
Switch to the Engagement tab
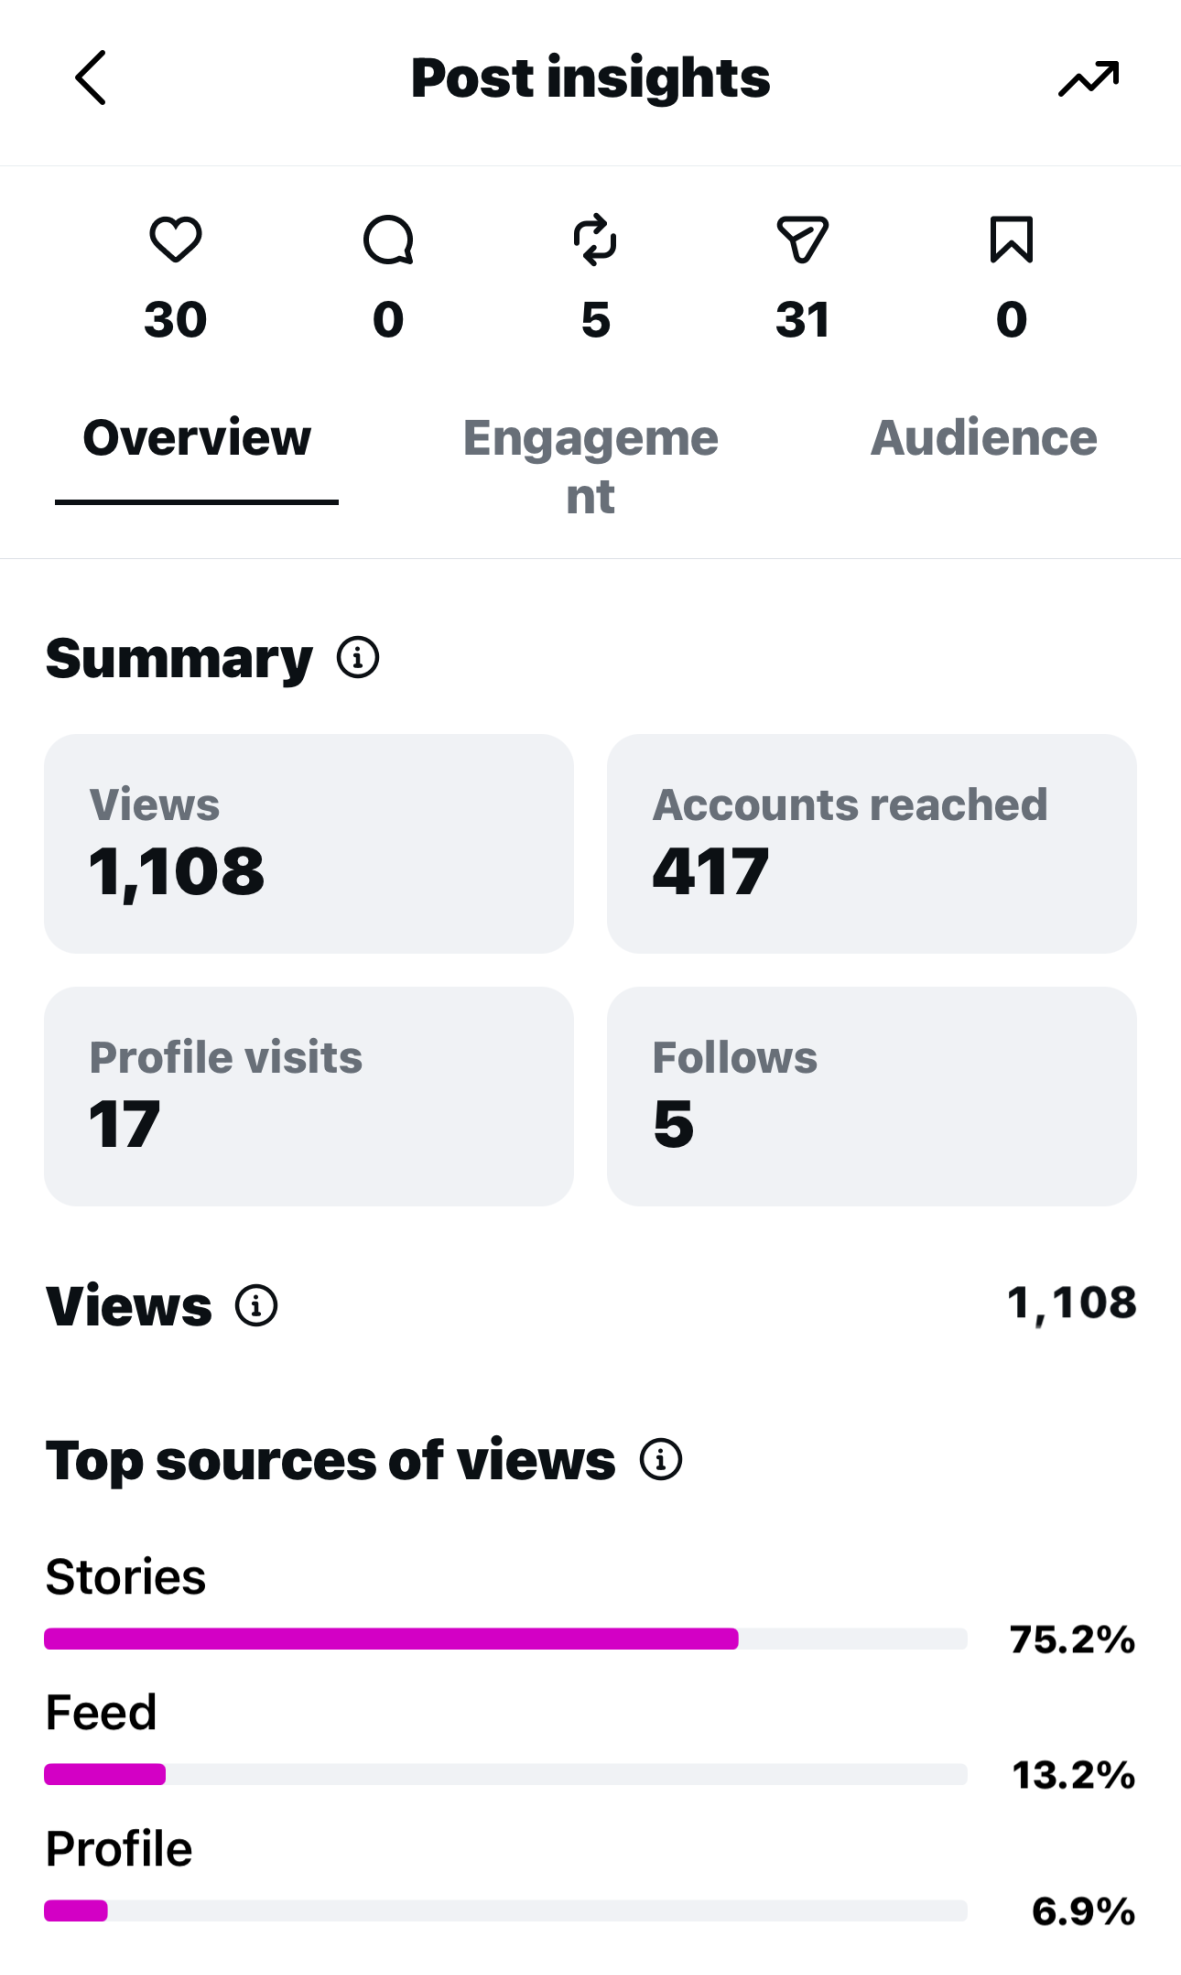pyautogui.click(x=590, y=466)
